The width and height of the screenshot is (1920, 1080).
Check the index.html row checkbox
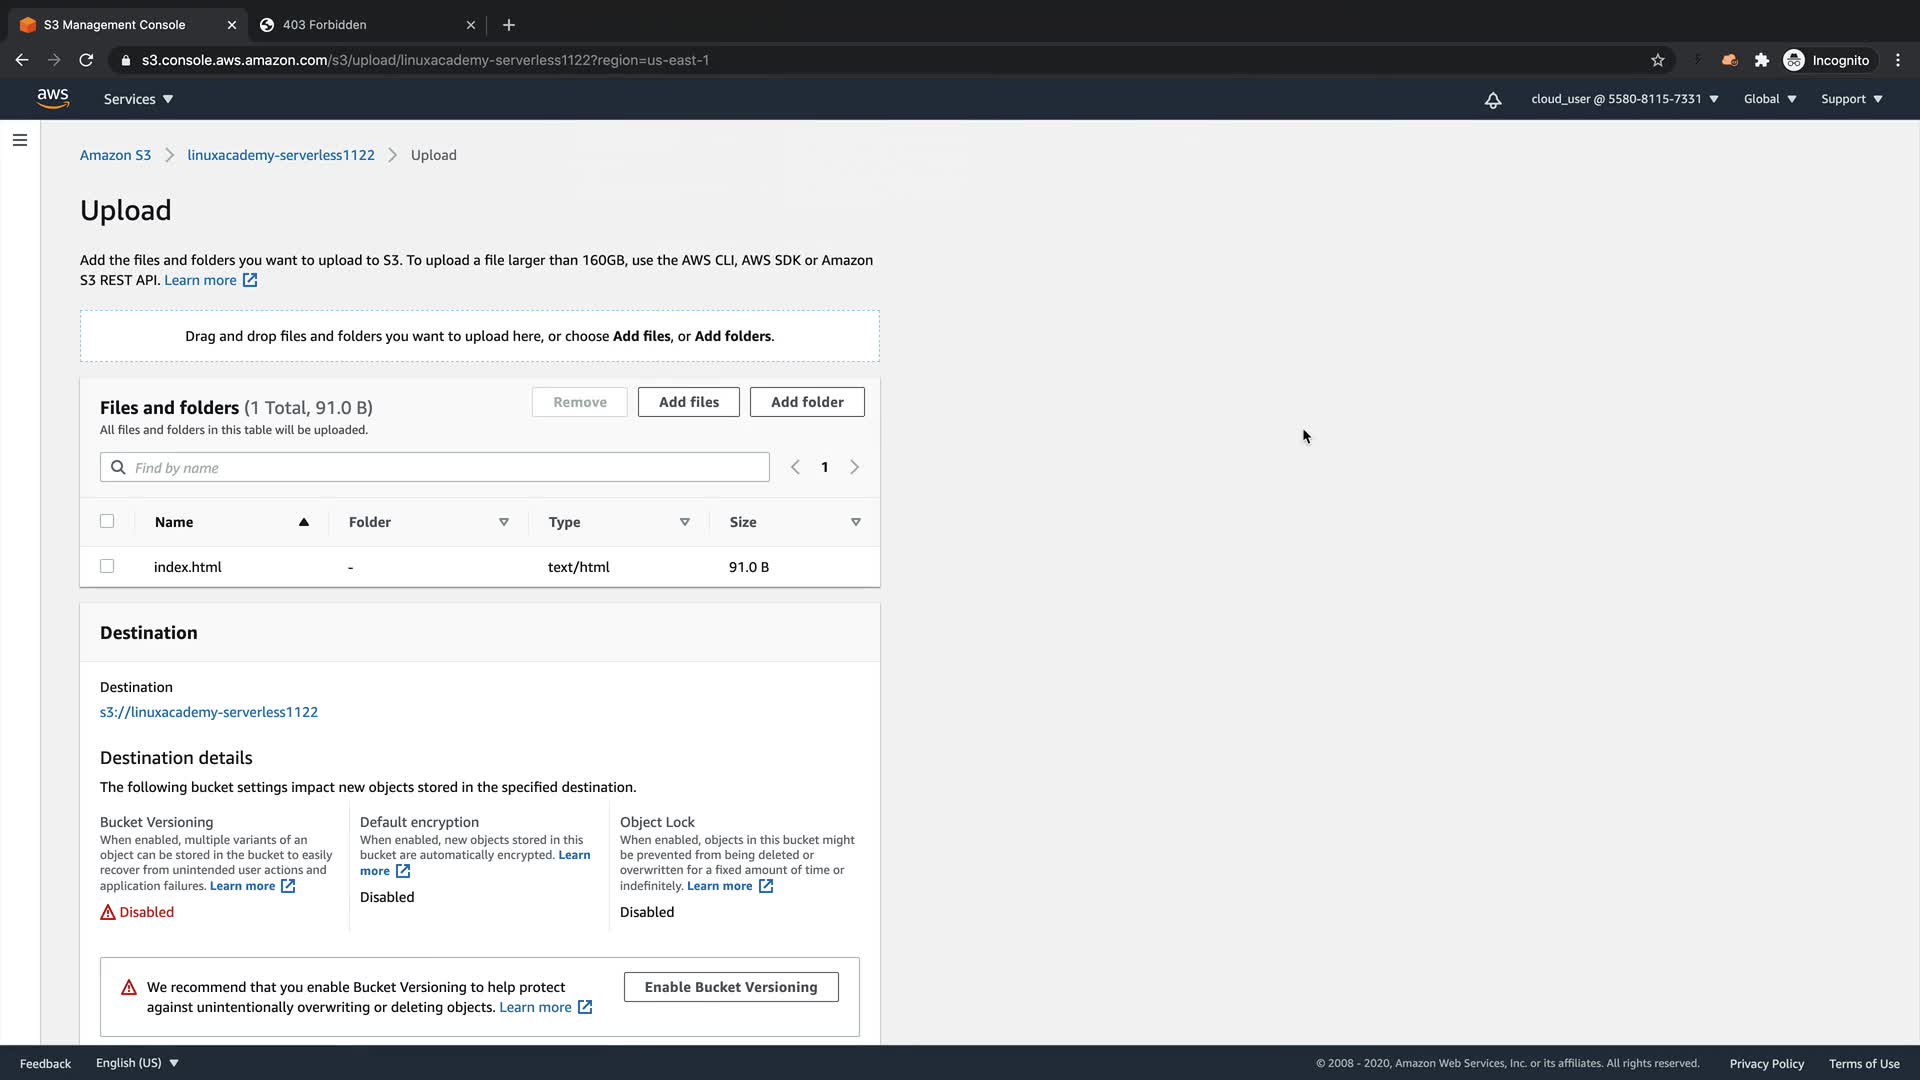107,566
